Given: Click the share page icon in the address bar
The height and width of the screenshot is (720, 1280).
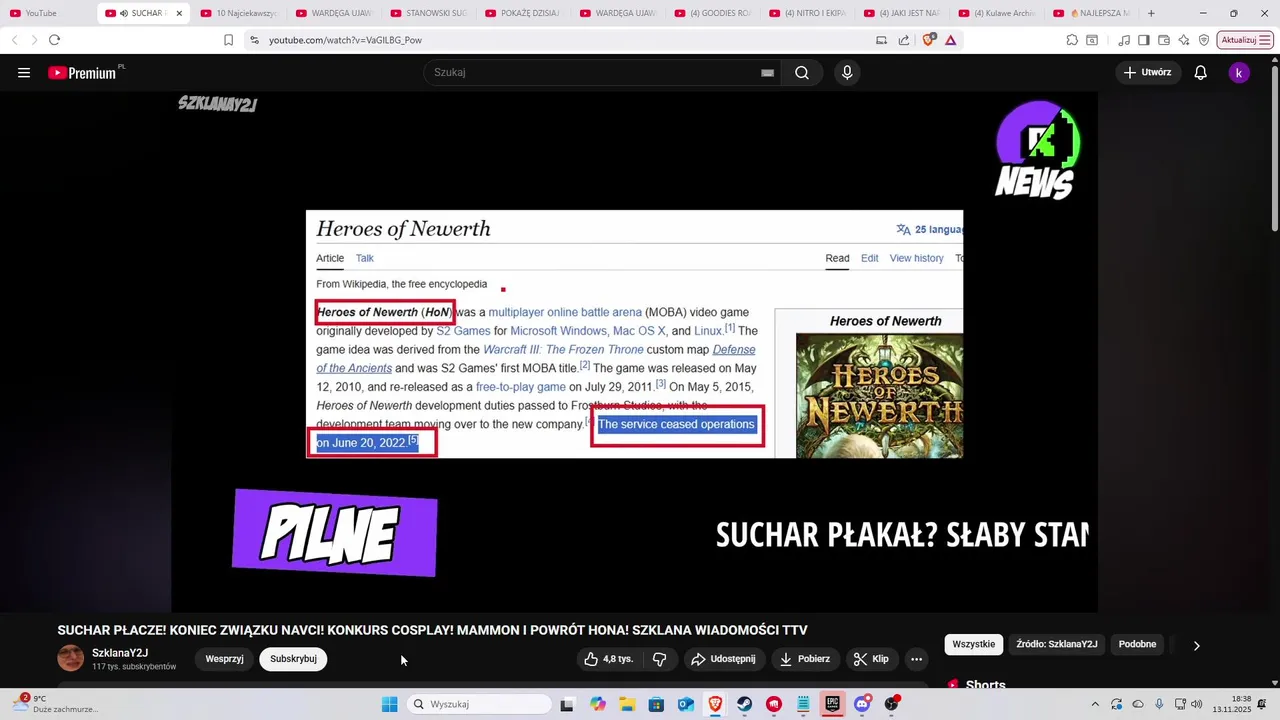Looking at the screenshot, I should click(x=904, y=40).
